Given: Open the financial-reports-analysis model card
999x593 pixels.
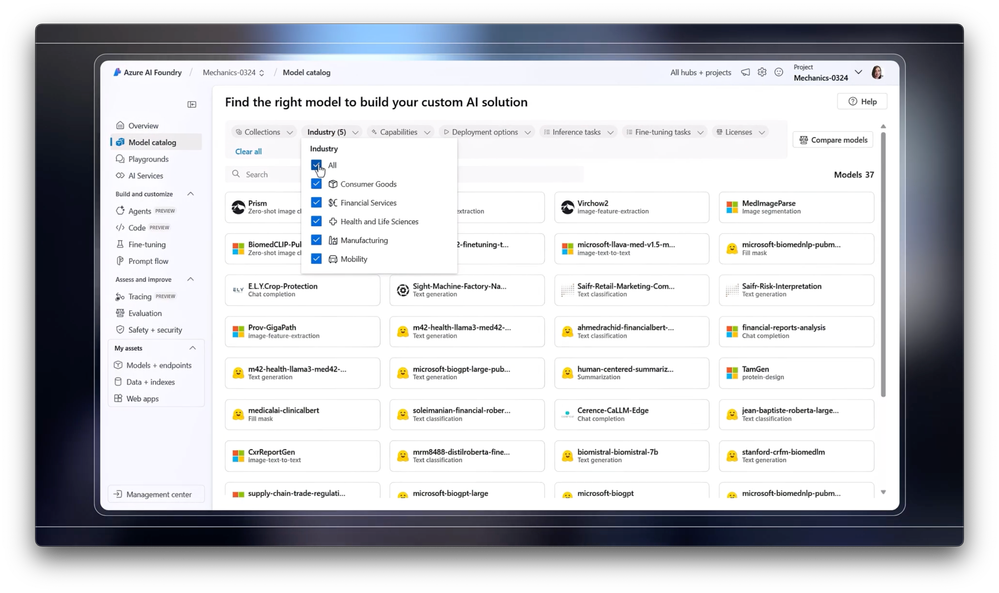Looking at the screenshot, I should (796, 331).
